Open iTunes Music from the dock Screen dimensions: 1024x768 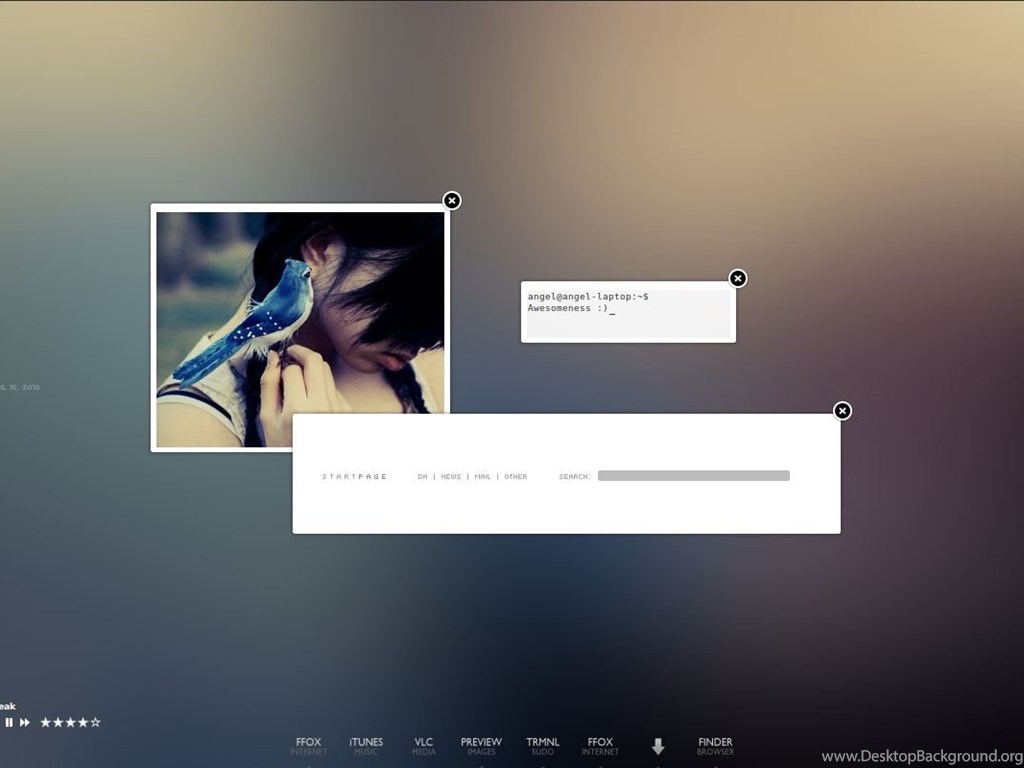(x=366, y=746)
